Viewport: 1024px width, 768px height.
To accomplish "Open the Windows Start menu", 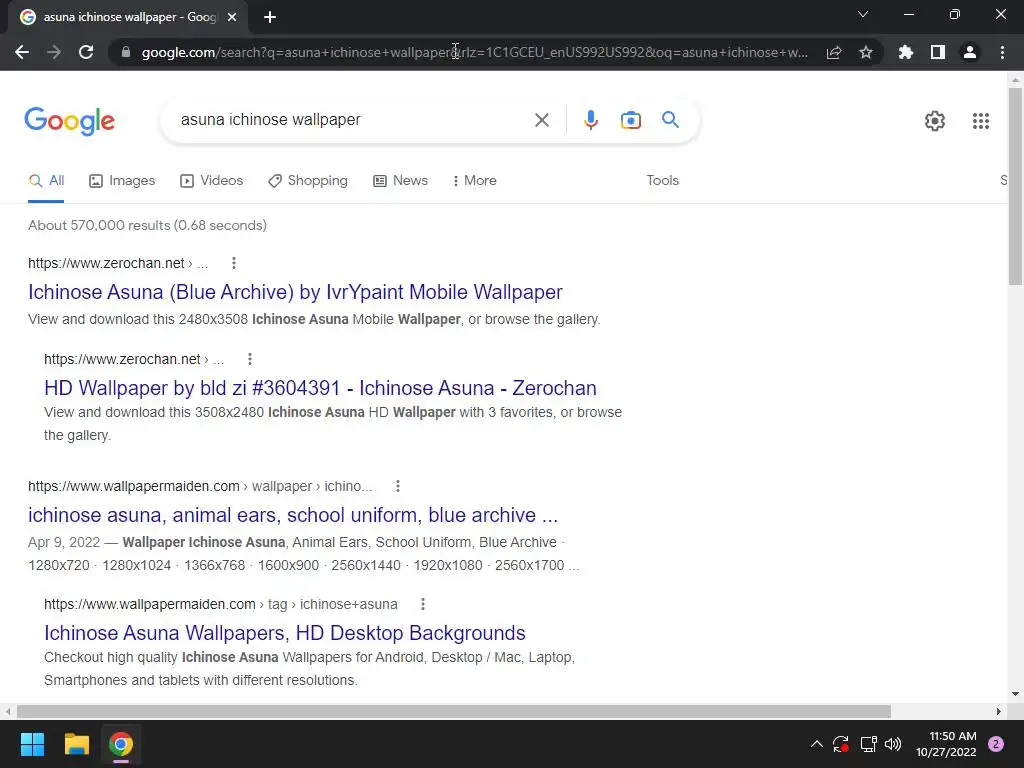I will click(x=32, y=744).
